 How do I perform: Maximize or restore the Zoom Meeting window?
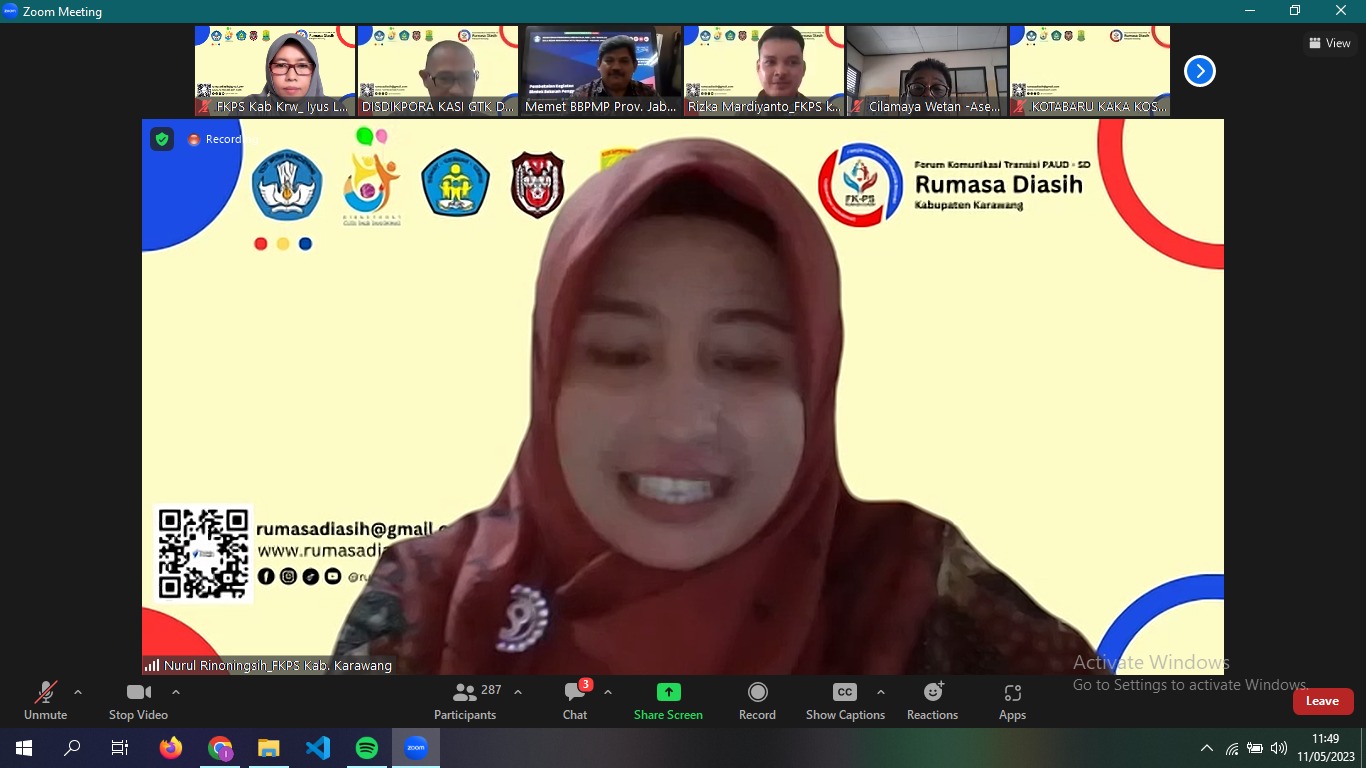[x=1295, y=11]
